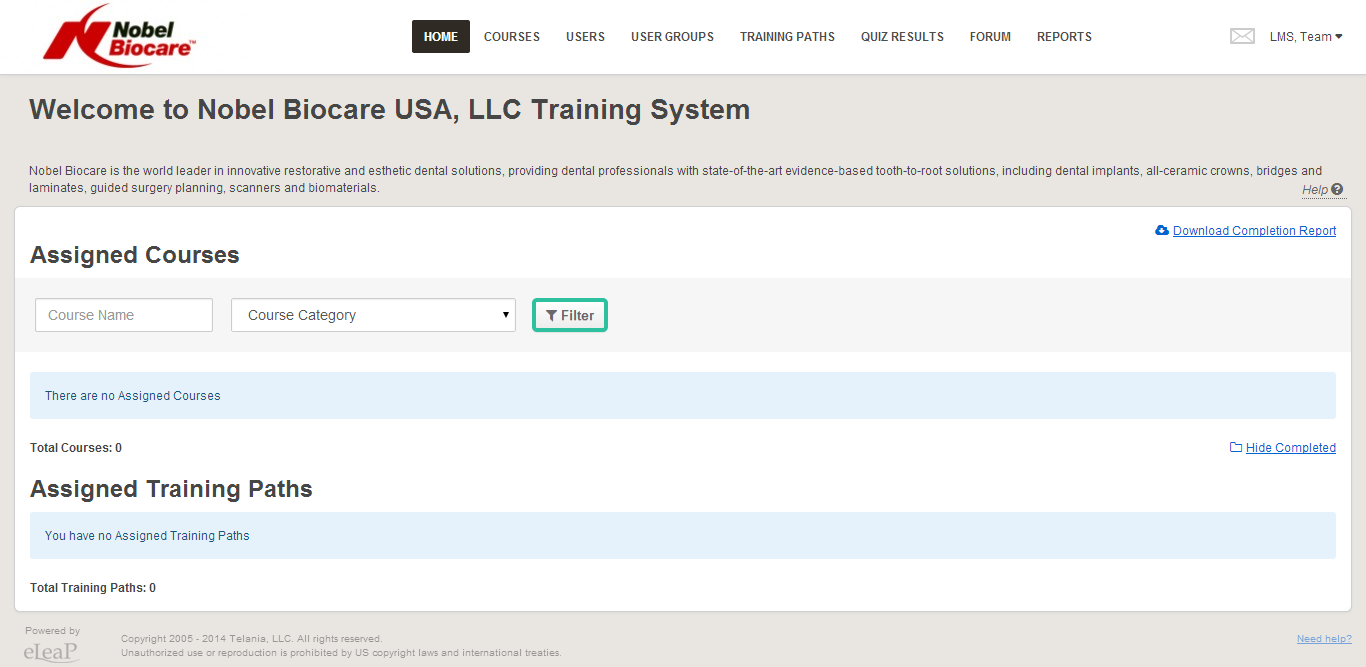Click the Nobel Biocare logo
Image resolution: width=1366 pixels, height=667 pixels.
pos(120,36)
